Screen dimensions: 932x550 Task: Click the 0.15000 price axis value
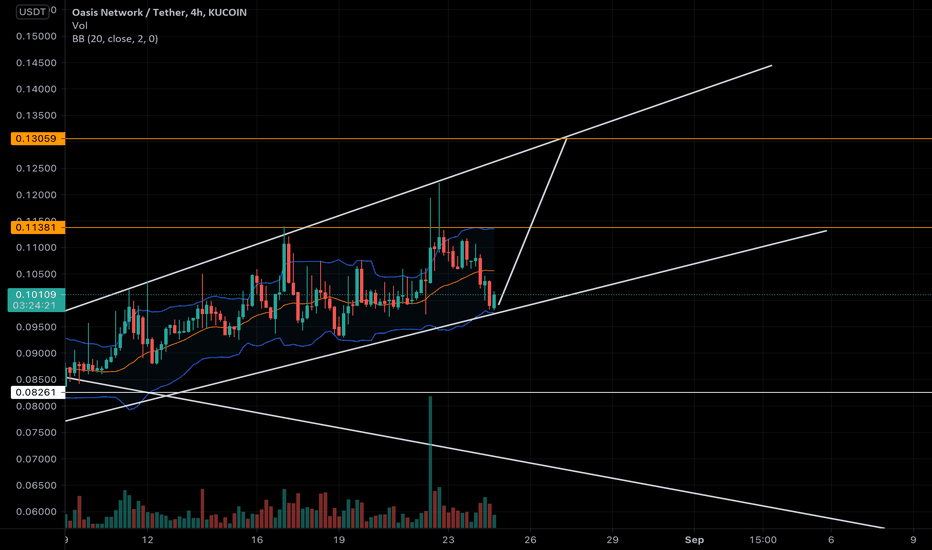tap(37, 36)
